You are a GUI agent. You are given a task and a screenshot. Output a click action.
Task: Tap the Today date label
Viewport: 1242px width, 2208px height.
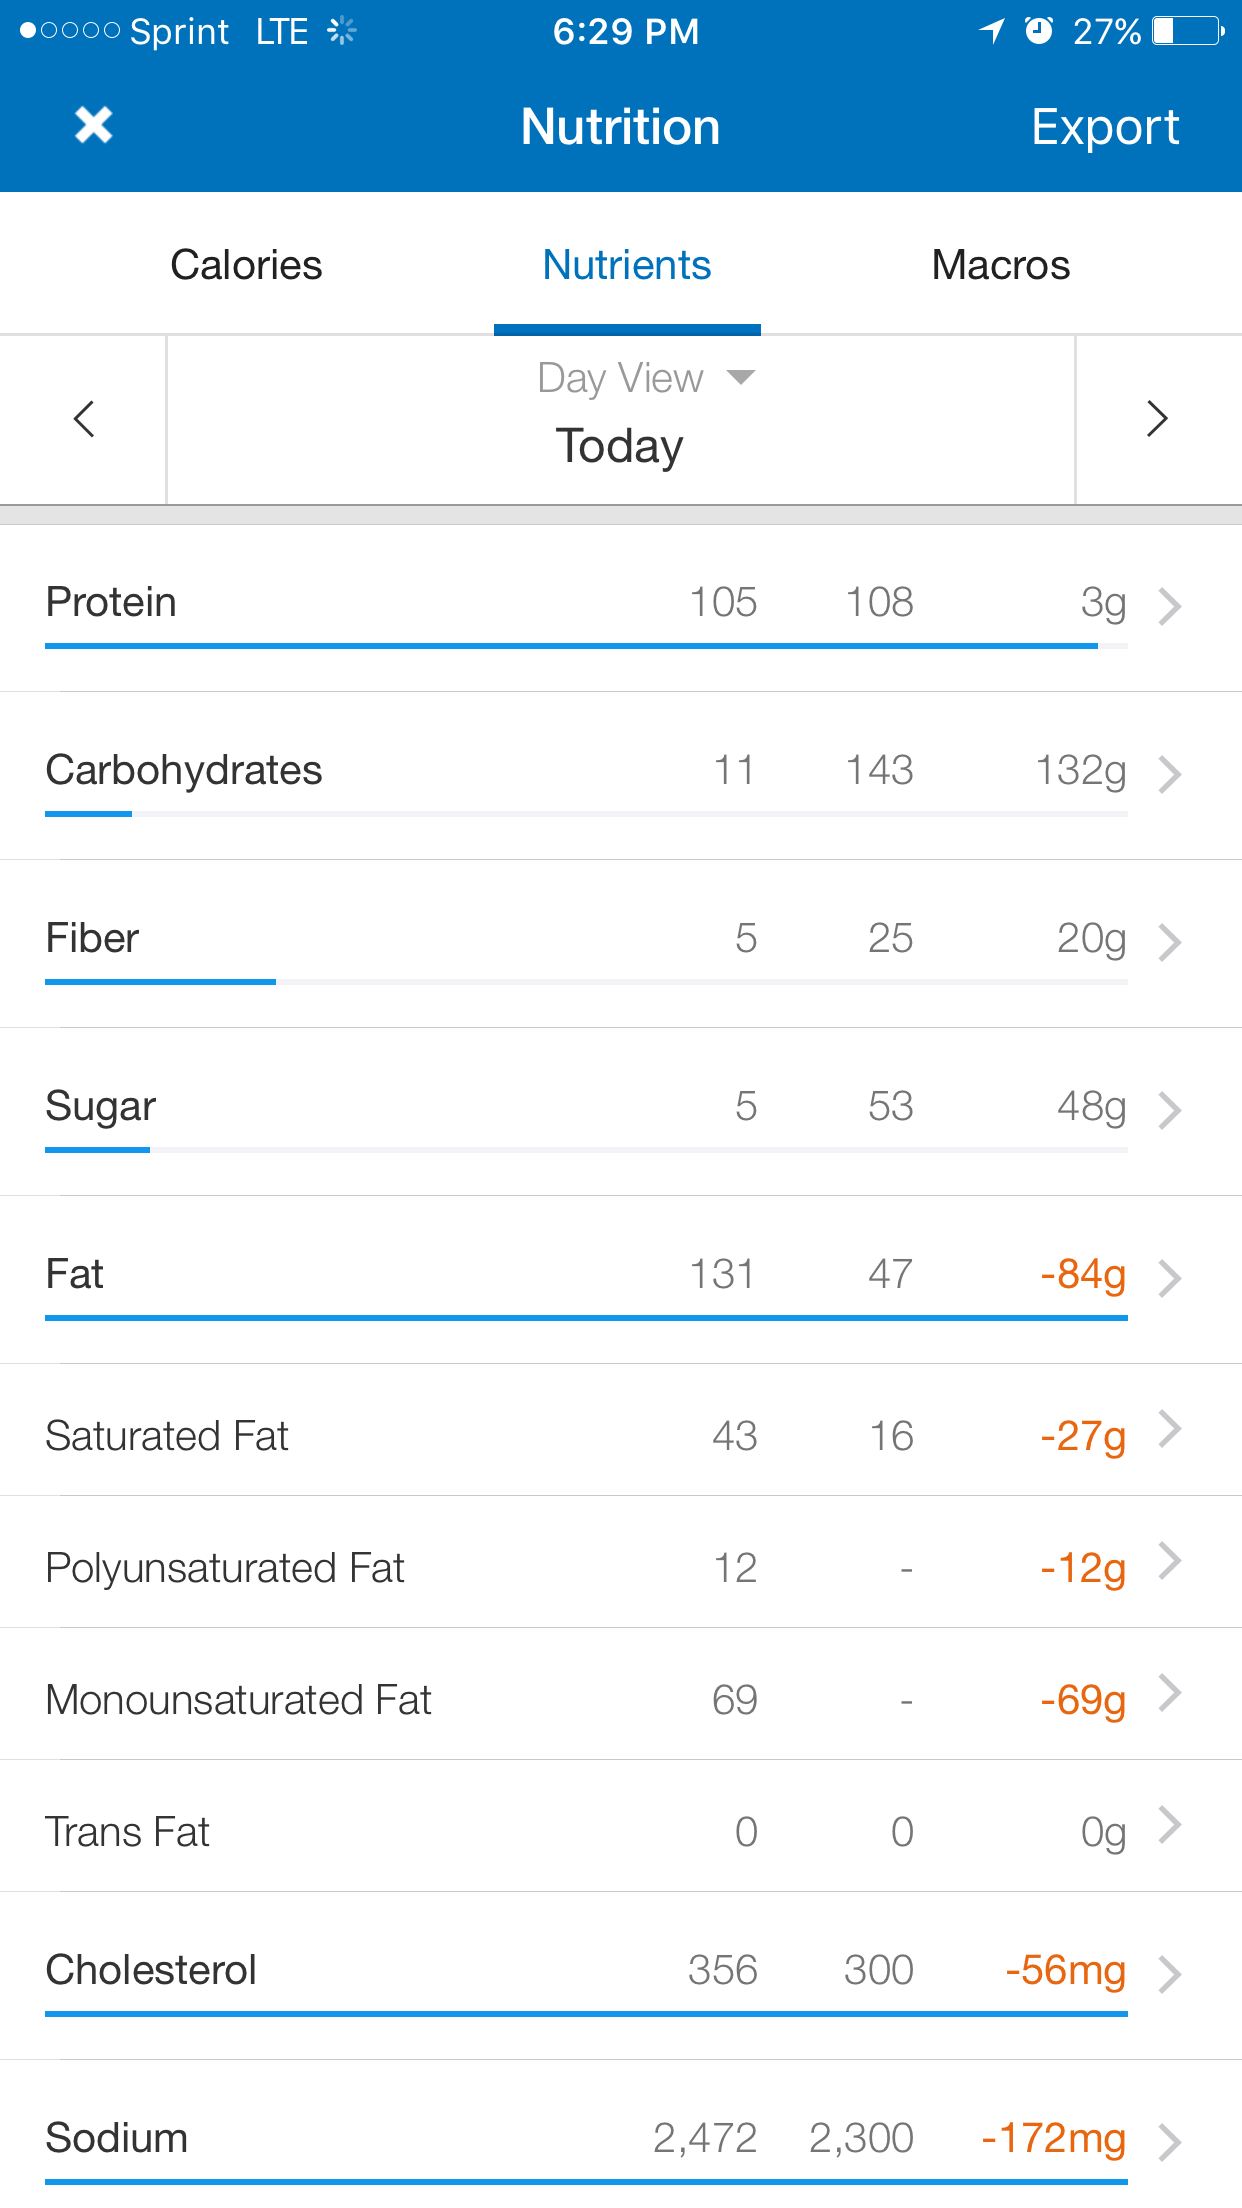point(619,446)
